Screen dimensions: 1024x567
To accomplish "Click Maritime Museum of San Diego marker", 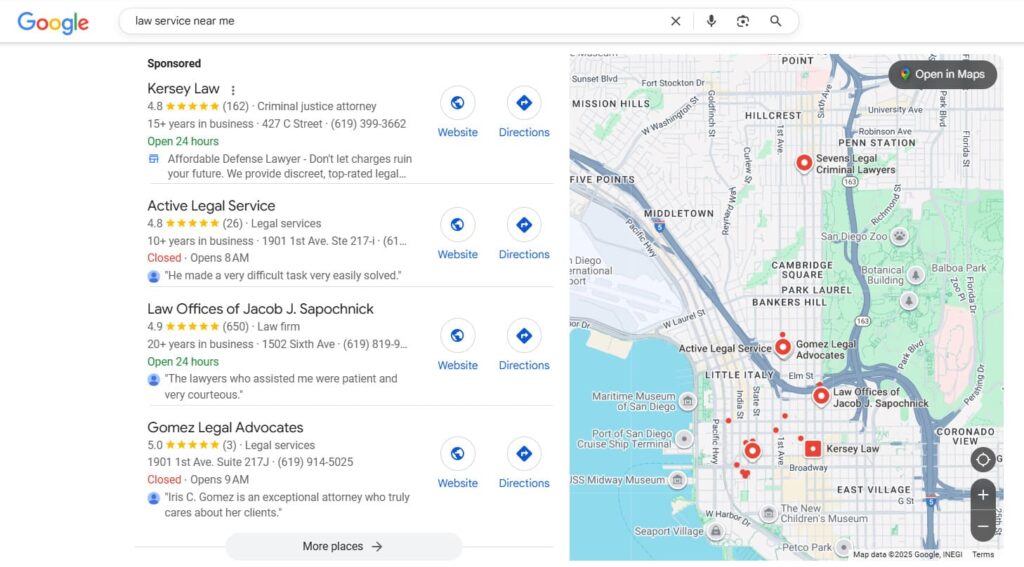I will pos(687,400).
